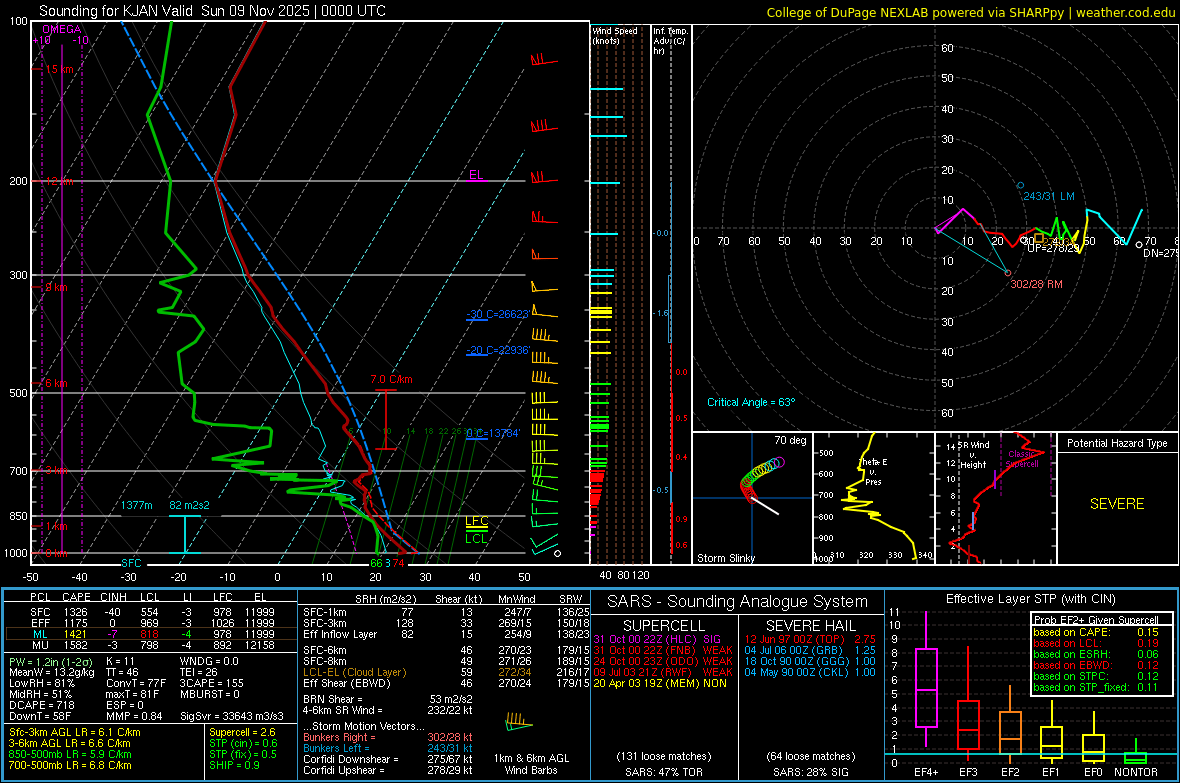
Task: Click the Critical Angle = 63° text
Action: (750, 403)
